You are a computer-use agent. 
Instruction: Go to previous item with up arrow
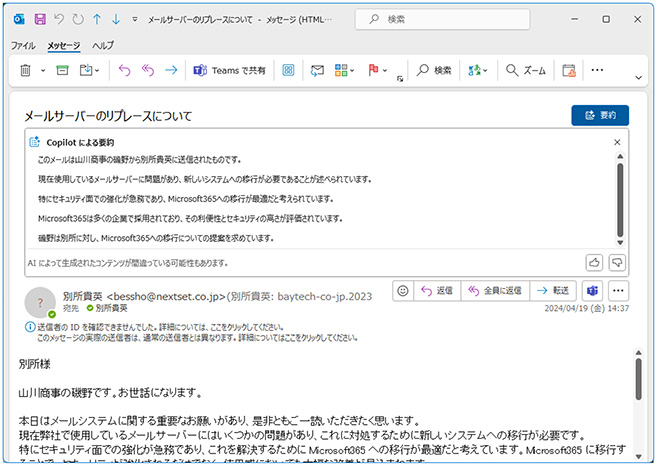tap(97, 19)
